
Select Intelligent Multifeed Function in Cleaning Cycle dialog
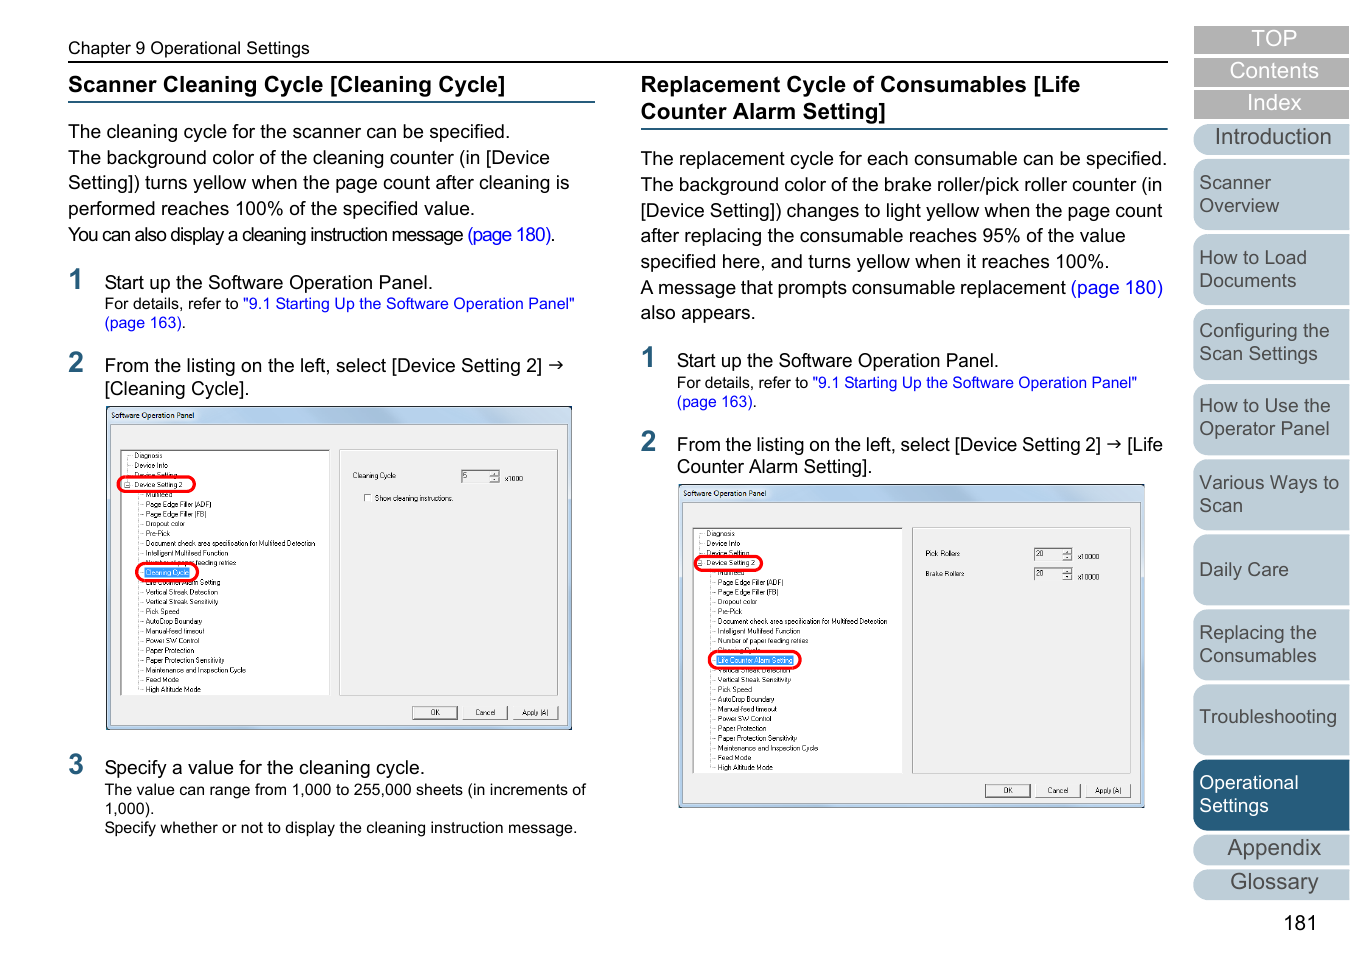187,553
